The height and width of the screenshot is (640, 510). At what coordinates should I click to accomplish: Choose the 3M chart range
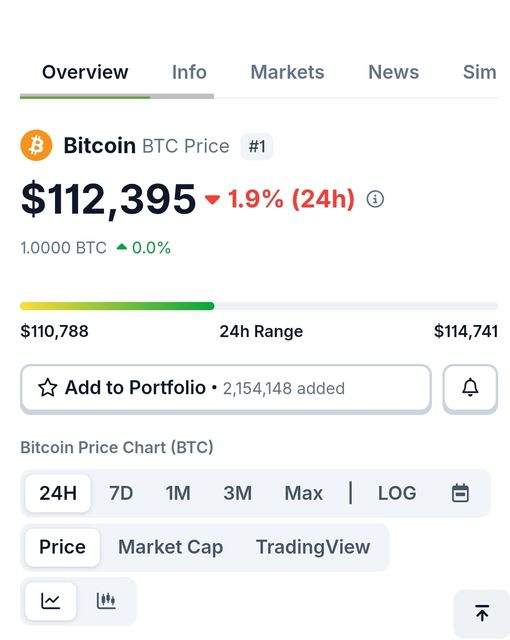tap(237, 493)
